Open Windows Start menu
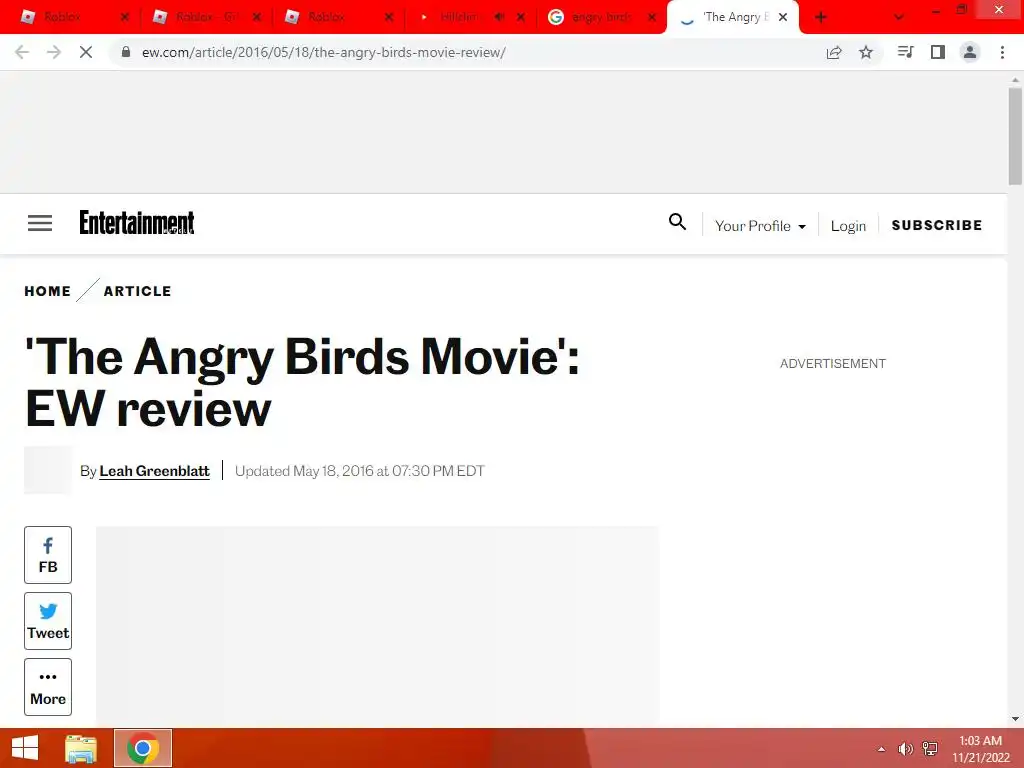This screenshot has width=1024, height=768. click(25, 748)
